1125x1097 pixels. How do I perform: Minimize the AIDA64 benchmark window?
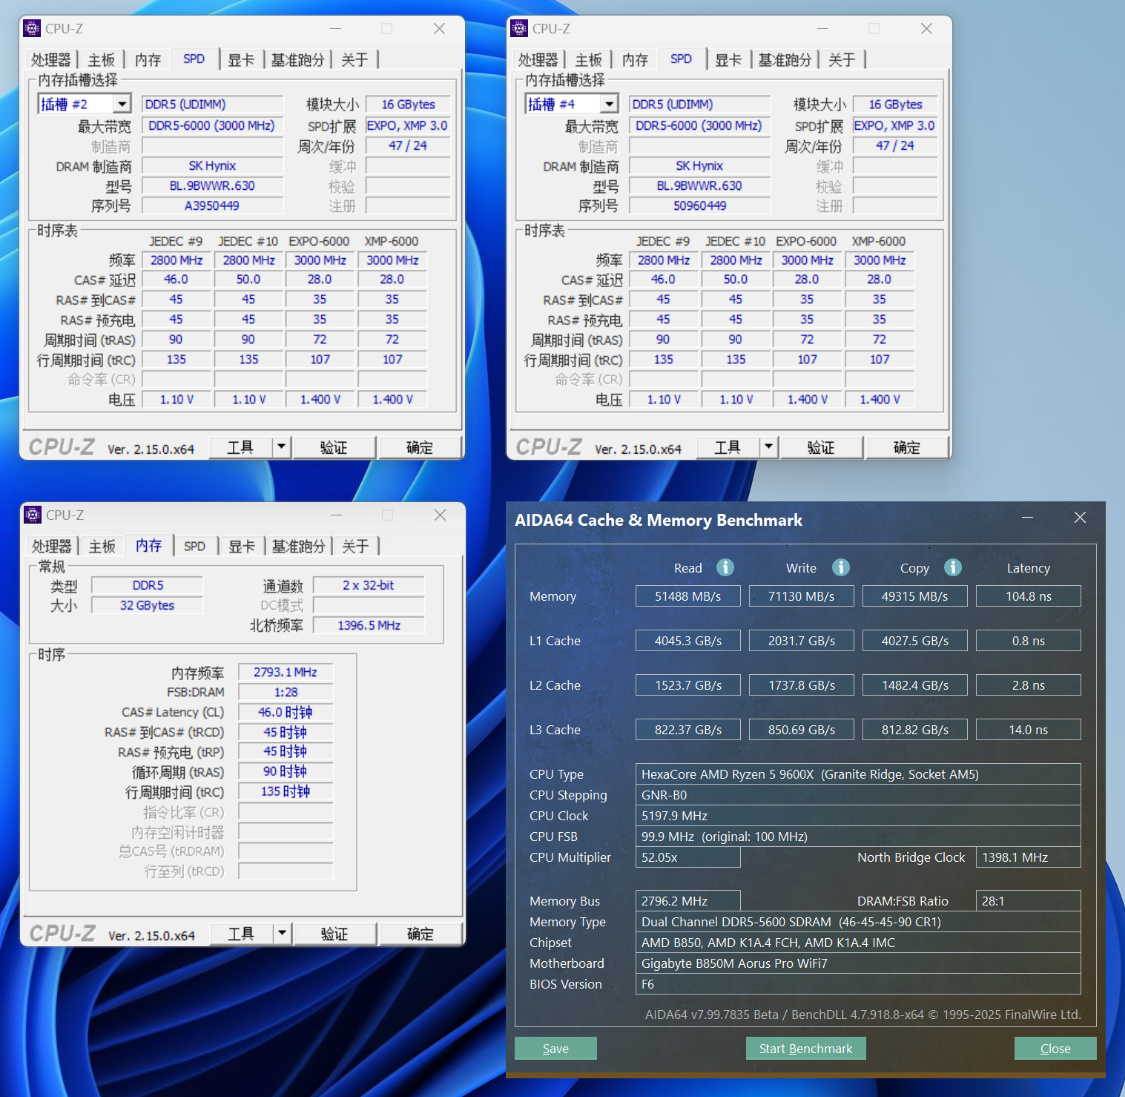point(1027,517)
